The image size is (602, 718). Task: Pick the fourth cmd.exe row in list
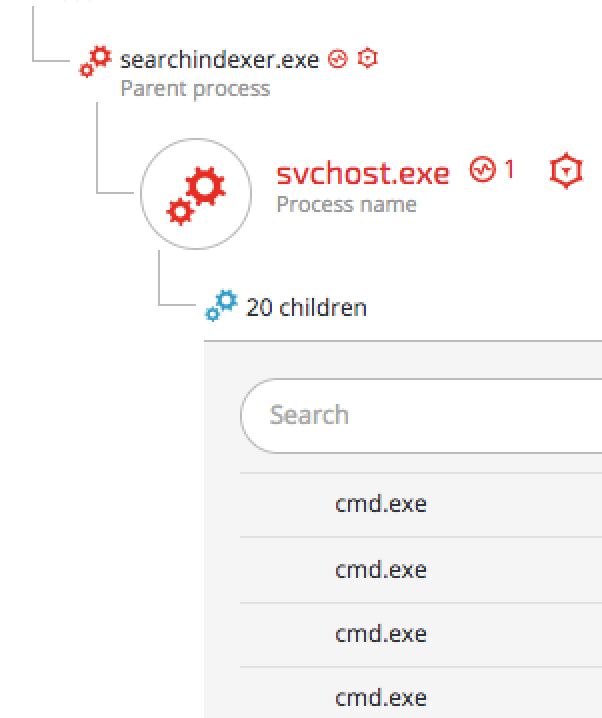pos(380,697)
